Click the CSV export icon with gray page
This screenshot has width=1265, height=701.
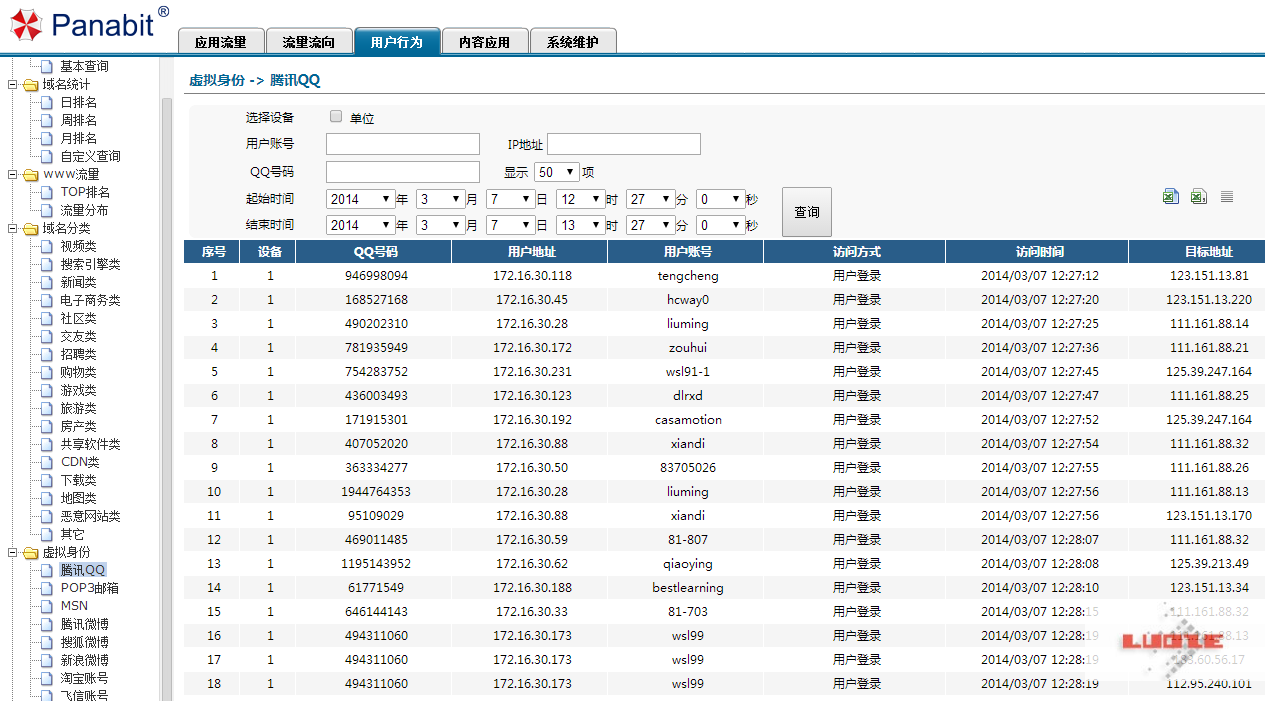[1199, 197]
